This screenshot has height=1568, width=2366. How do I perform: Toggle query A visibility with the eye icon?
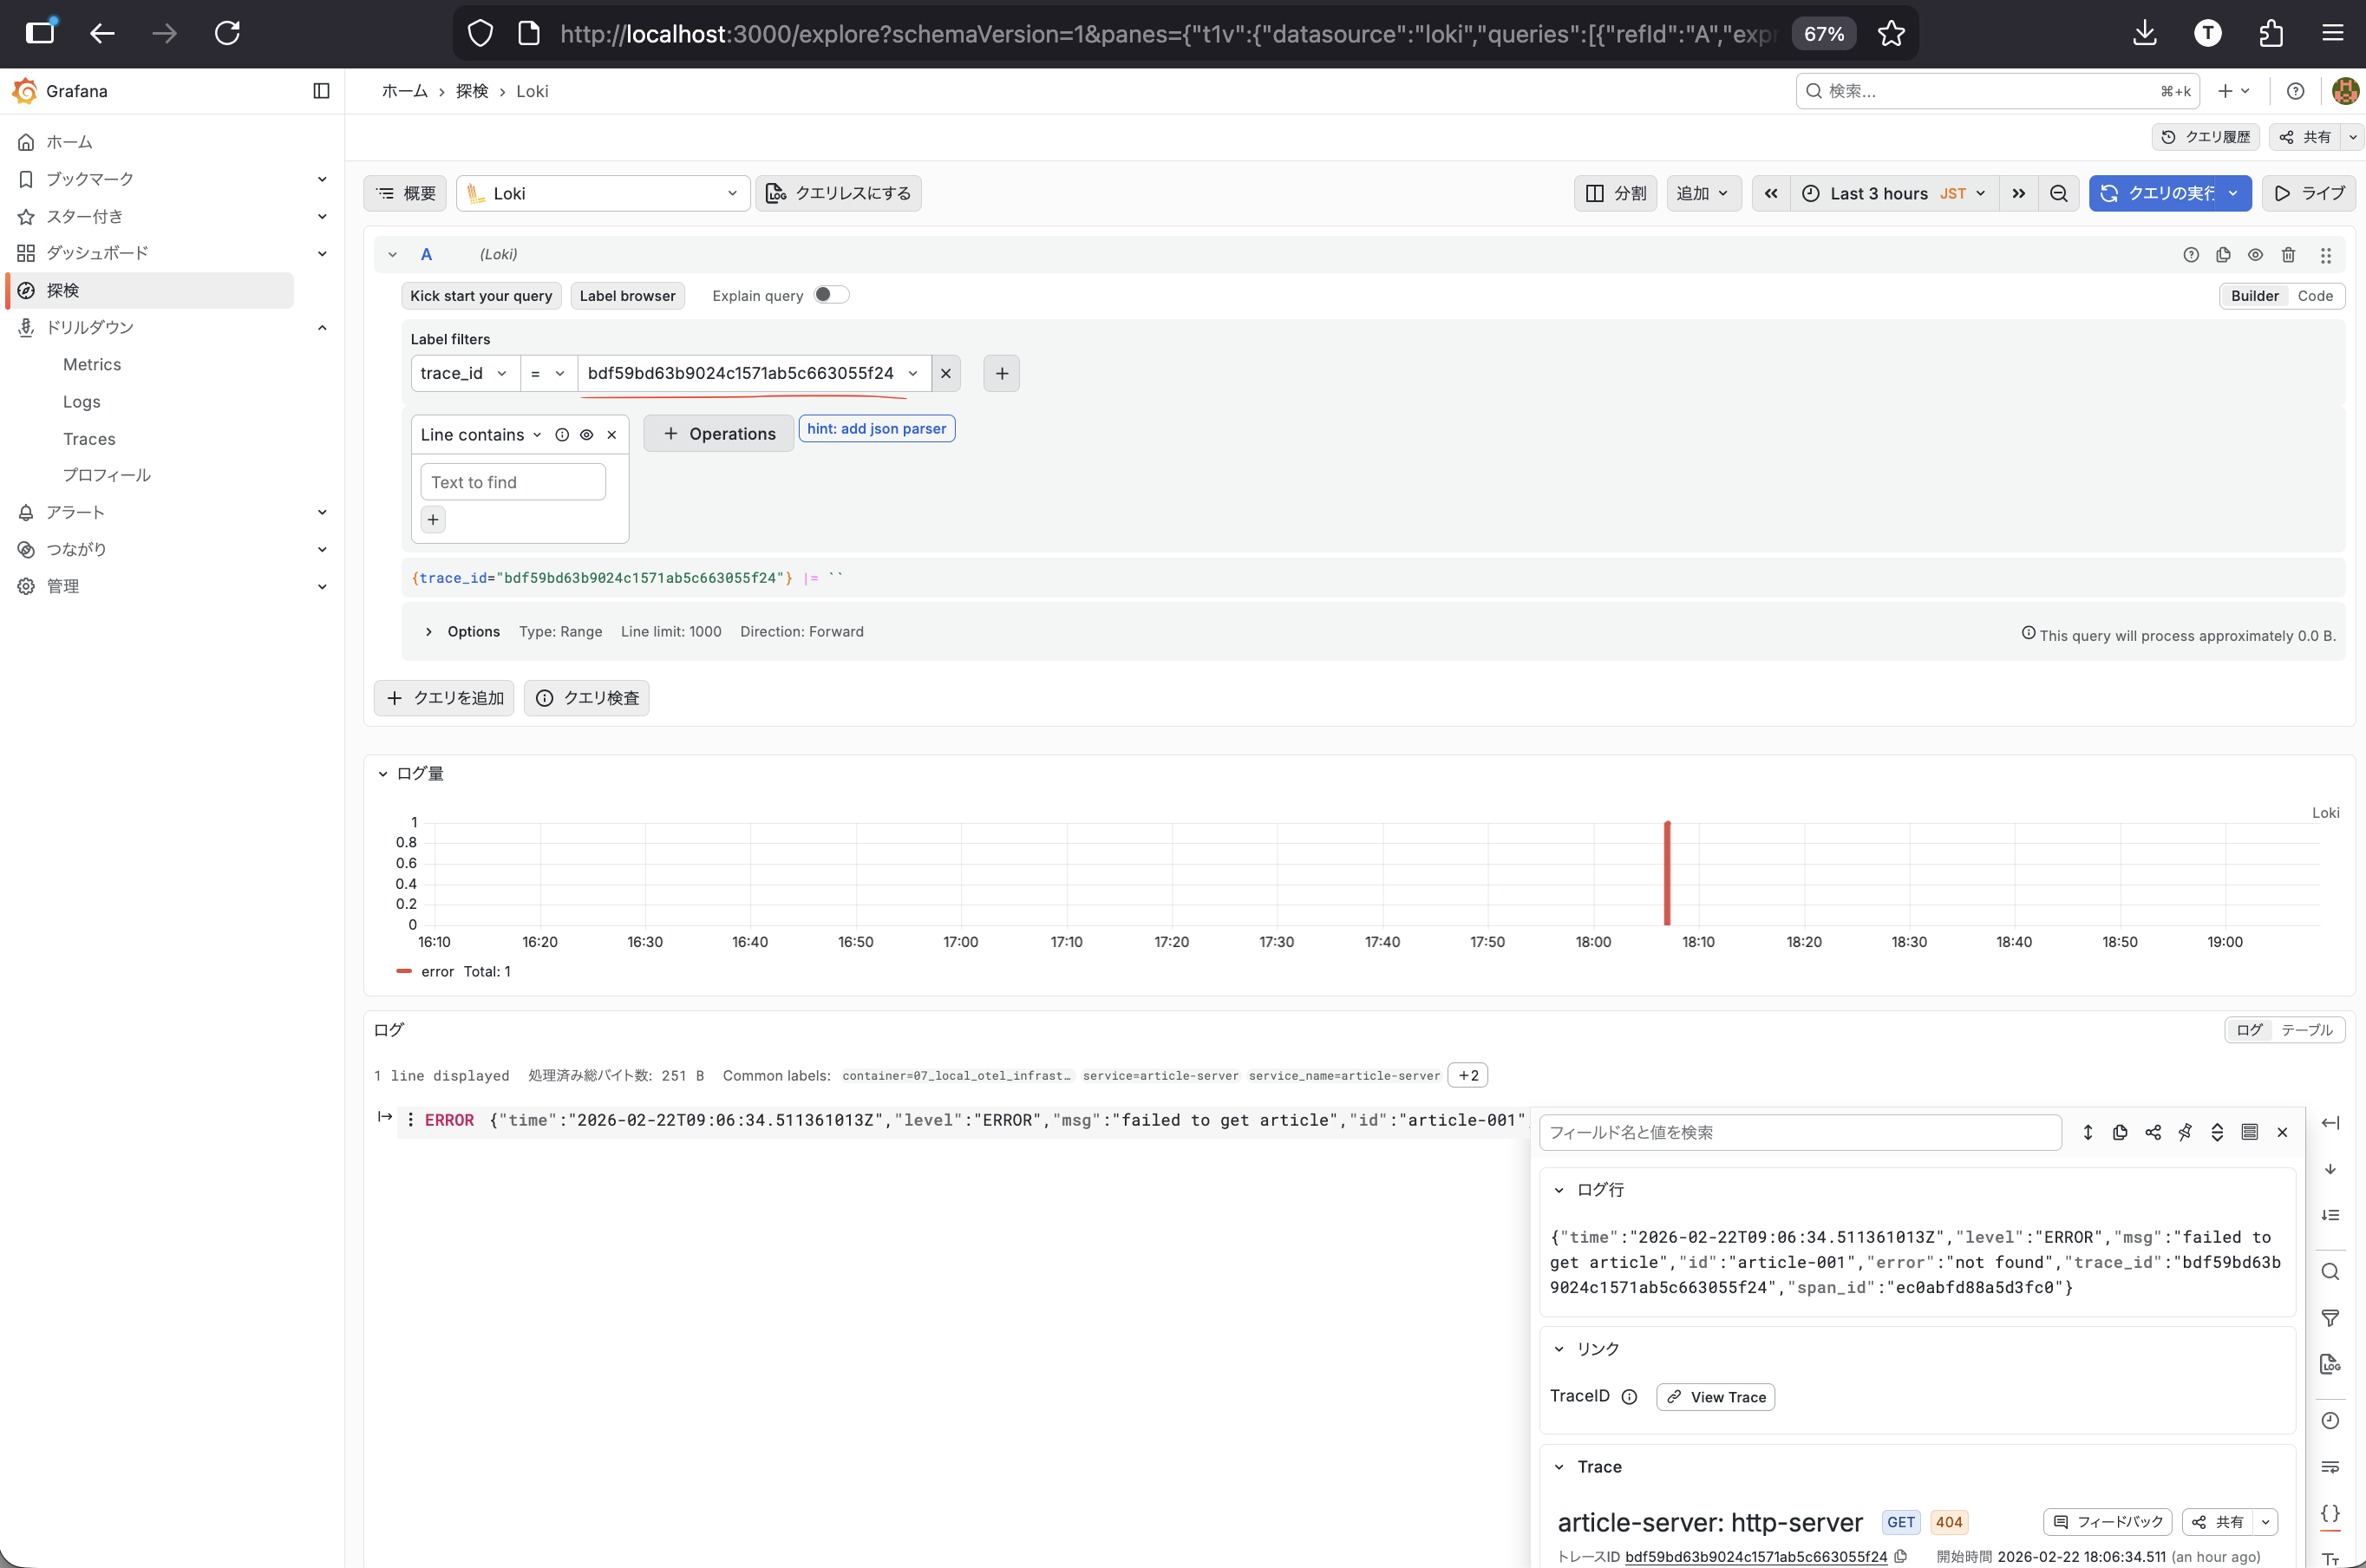click(x=2255, y=255)
